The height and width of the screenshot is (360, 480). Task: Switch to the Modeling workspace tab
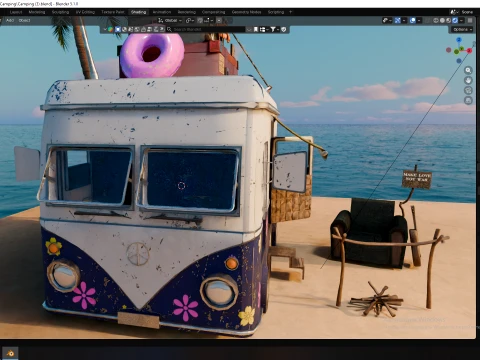point(37,12)
